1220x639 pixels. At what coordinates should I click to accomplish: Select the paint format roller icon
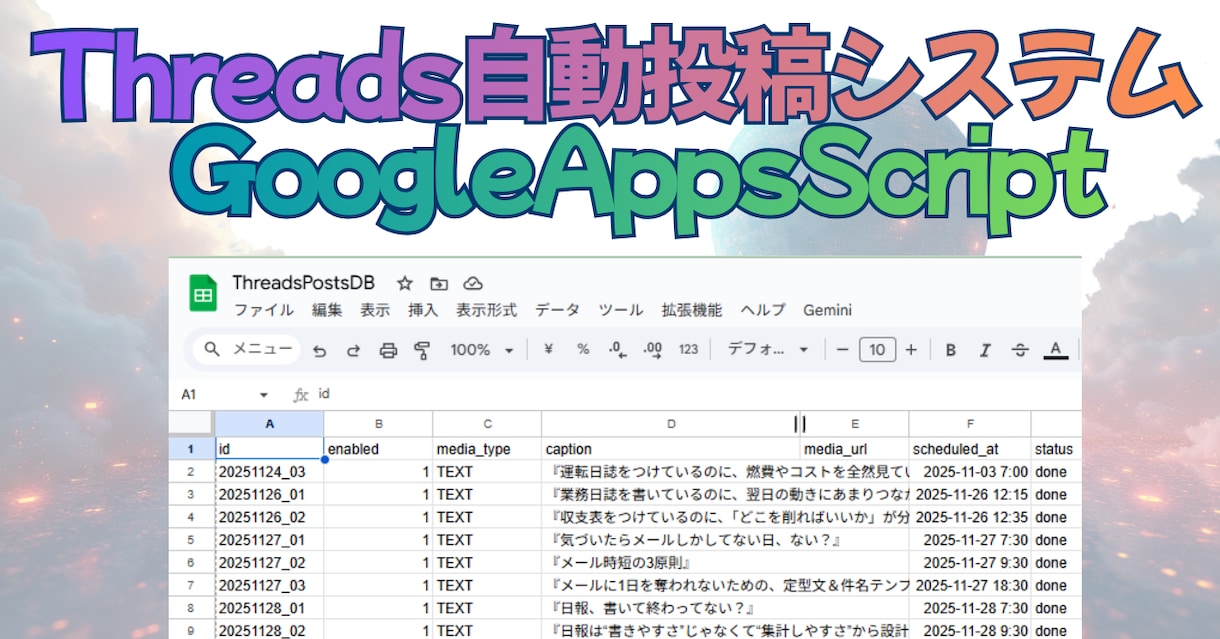[x=421, y=350]
